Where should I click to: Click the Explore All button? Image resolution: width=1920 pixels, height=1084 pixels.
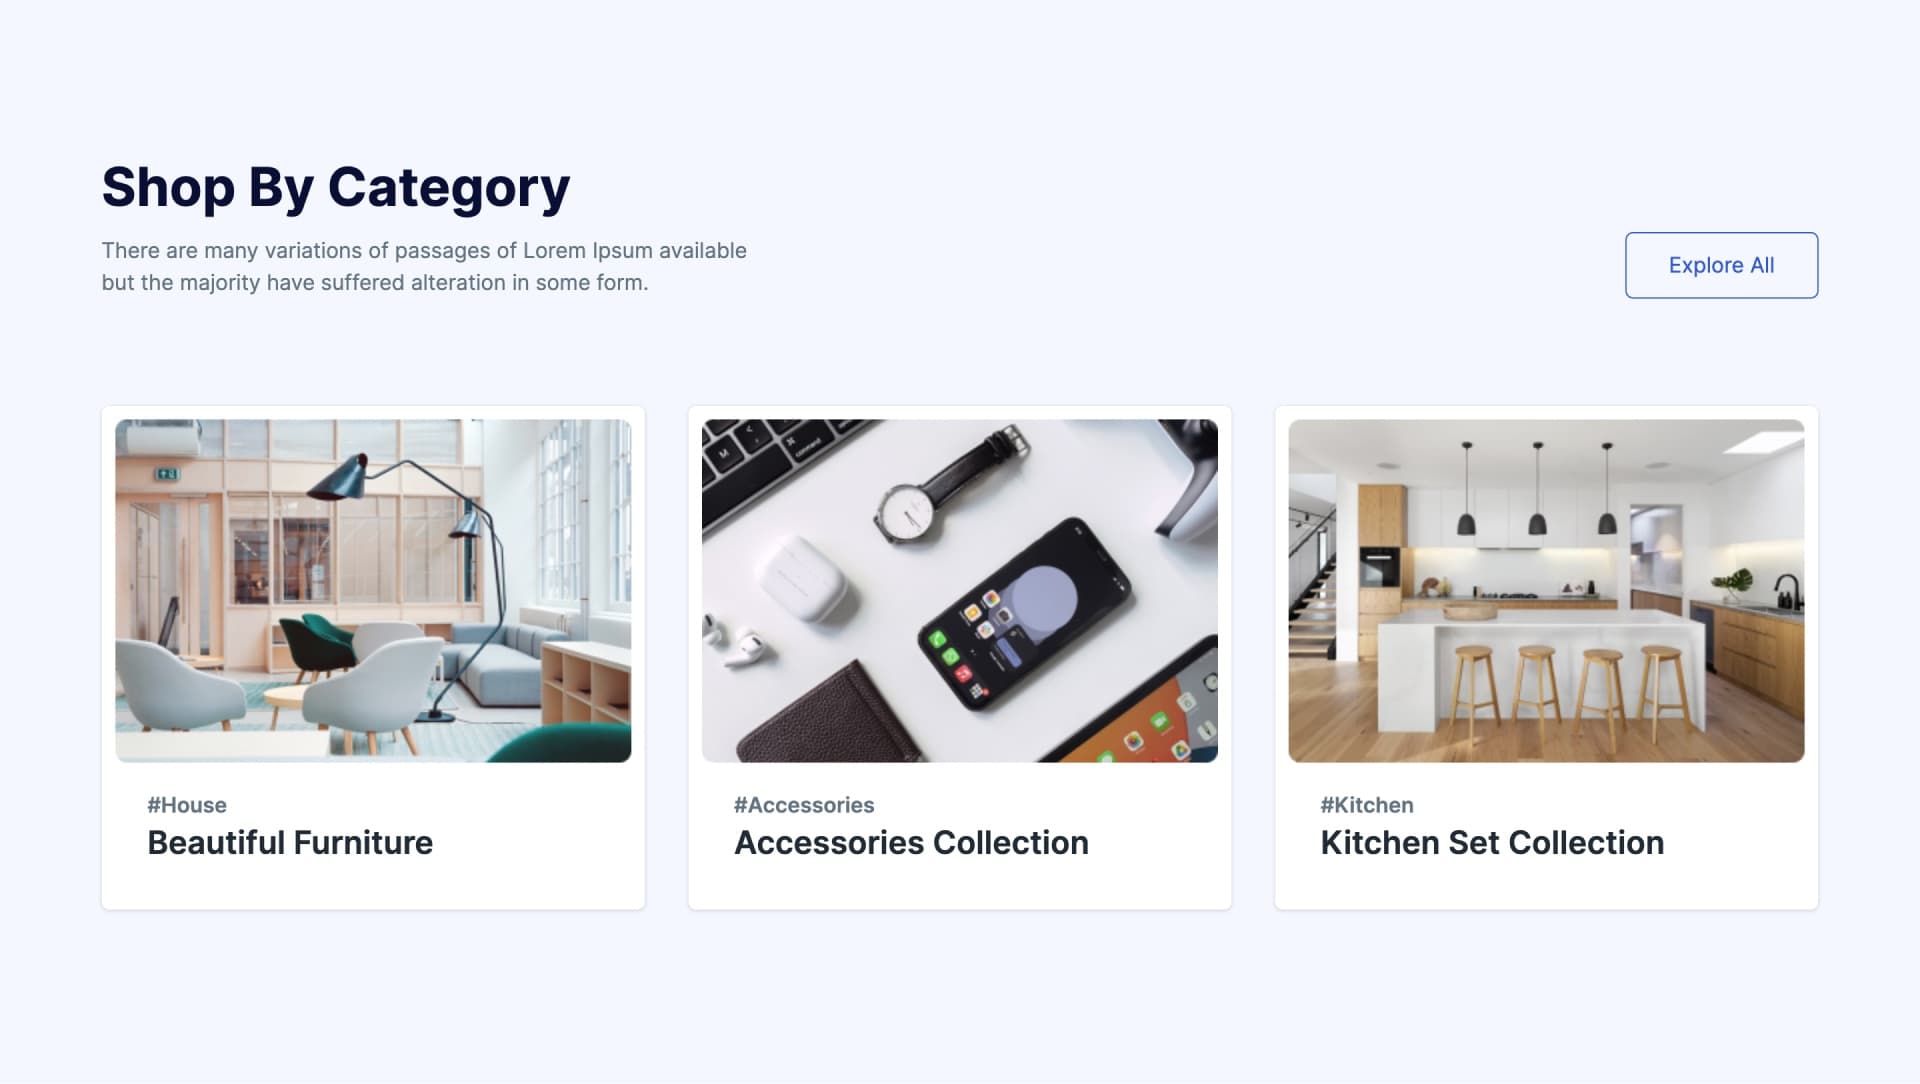click(1721, 264)
